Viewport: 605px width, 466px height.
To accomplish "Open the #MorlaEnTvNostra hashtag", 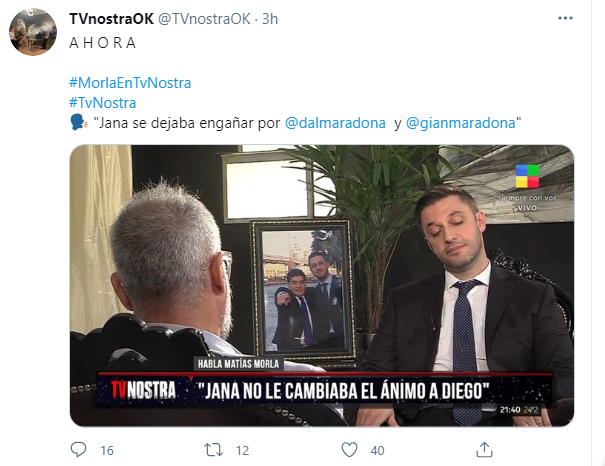I will [130, 83].
